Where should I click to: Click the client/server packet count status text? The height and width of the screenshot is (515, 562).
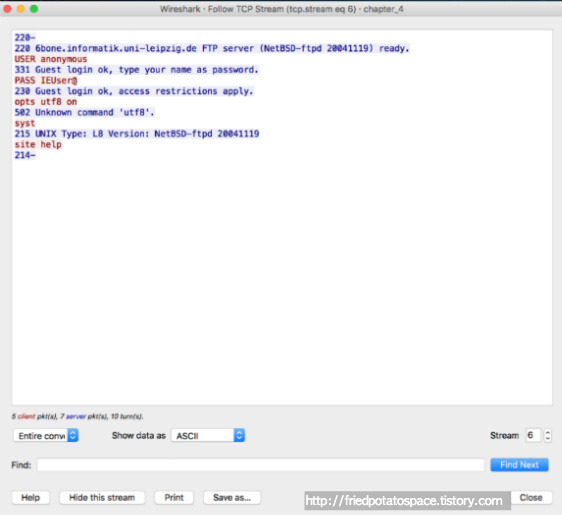[x=77, y=416]
